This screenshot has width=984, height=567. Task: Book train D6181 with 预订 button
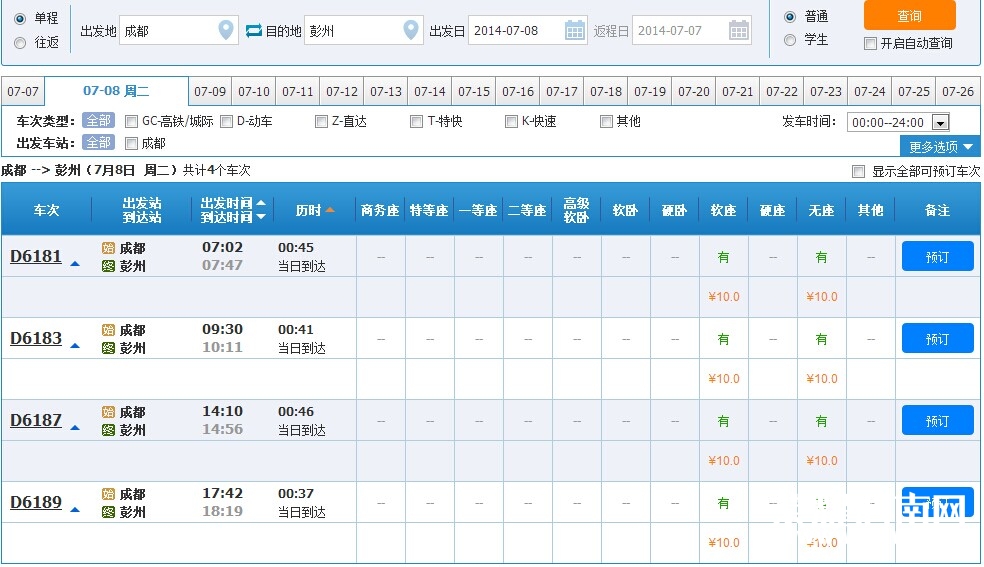(x=938, y=257)
